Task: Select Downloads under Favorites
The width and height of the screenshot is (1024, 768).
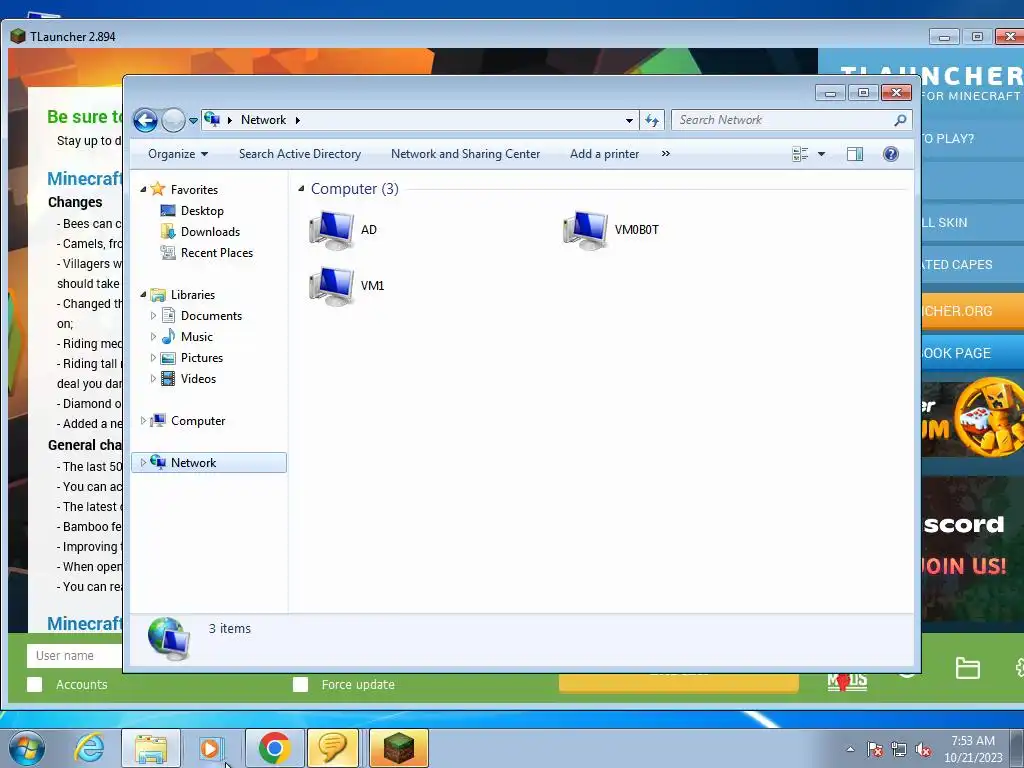Action: [210, 232]
